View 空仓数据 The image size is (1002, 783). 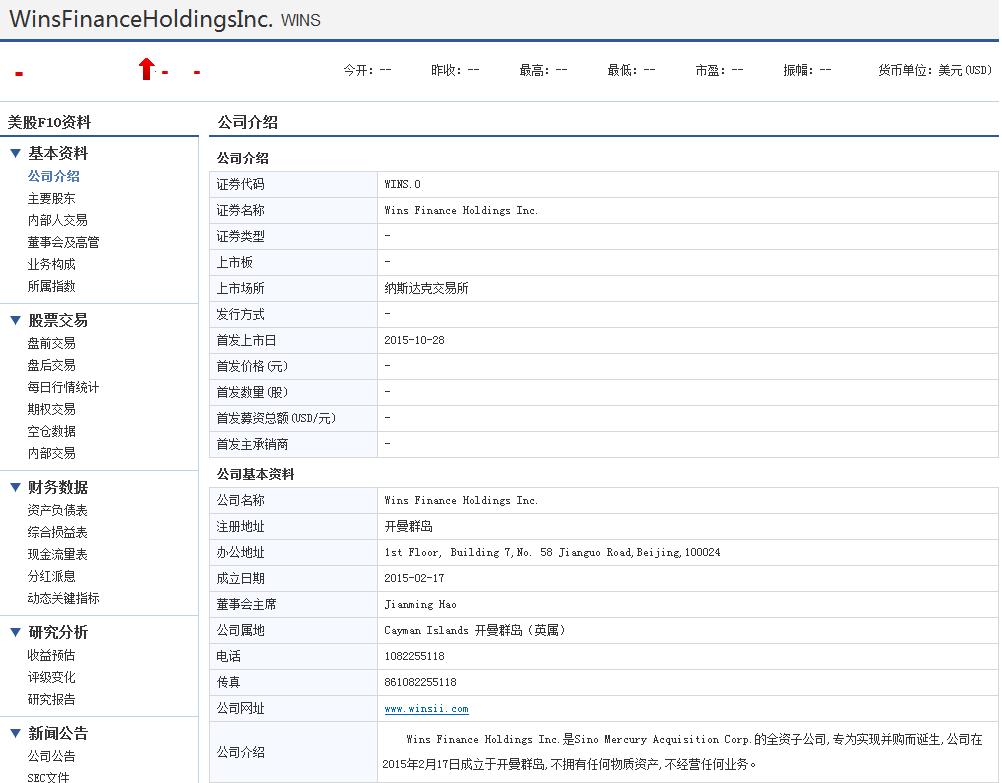point(51,431)
